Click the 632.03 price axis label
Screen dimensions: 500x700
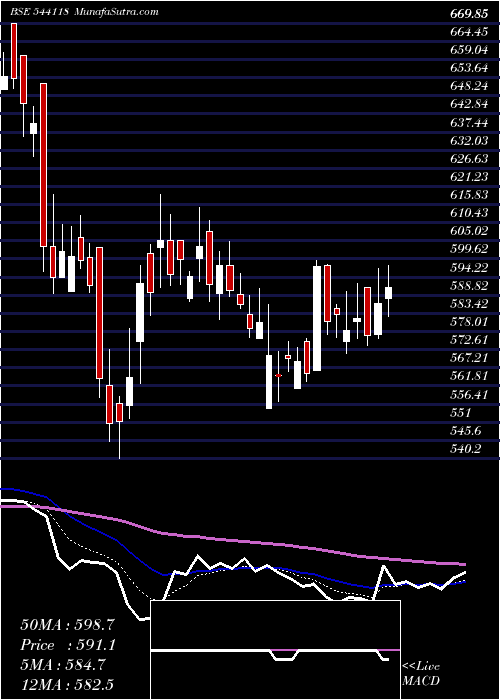point(469,141)
